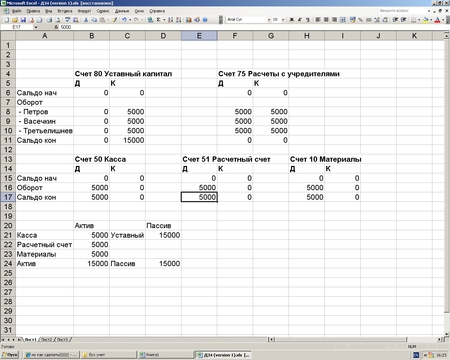
Task: Open the Chart Wizard icon
Action: click(189, 20)
